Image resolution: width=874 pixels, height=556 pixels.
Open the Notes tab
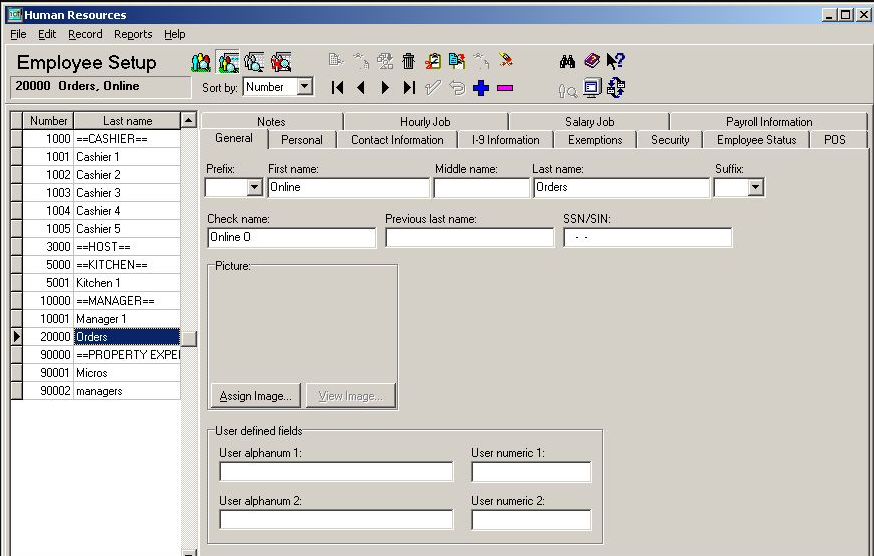click(271, 122)
